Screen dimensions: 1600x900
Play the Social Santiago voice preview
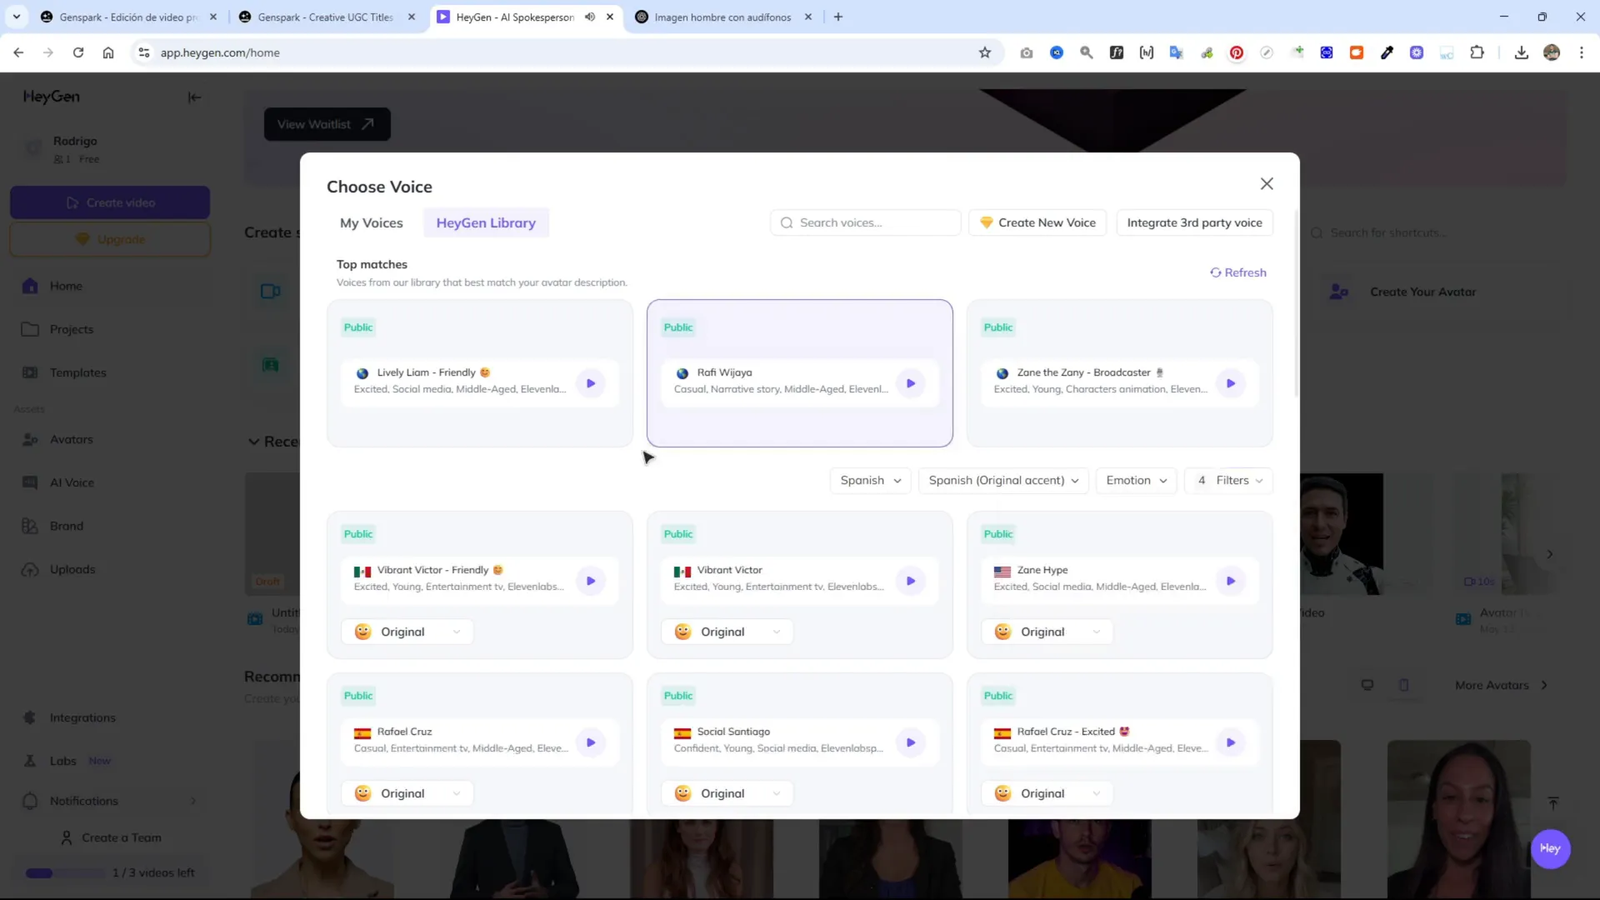[911, 743]
